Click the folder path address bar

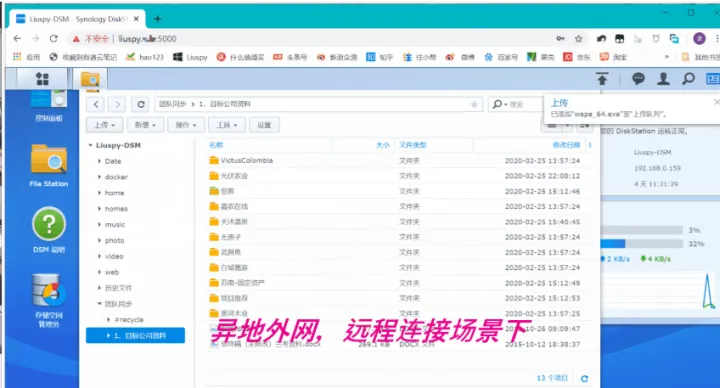coord(319,104)
